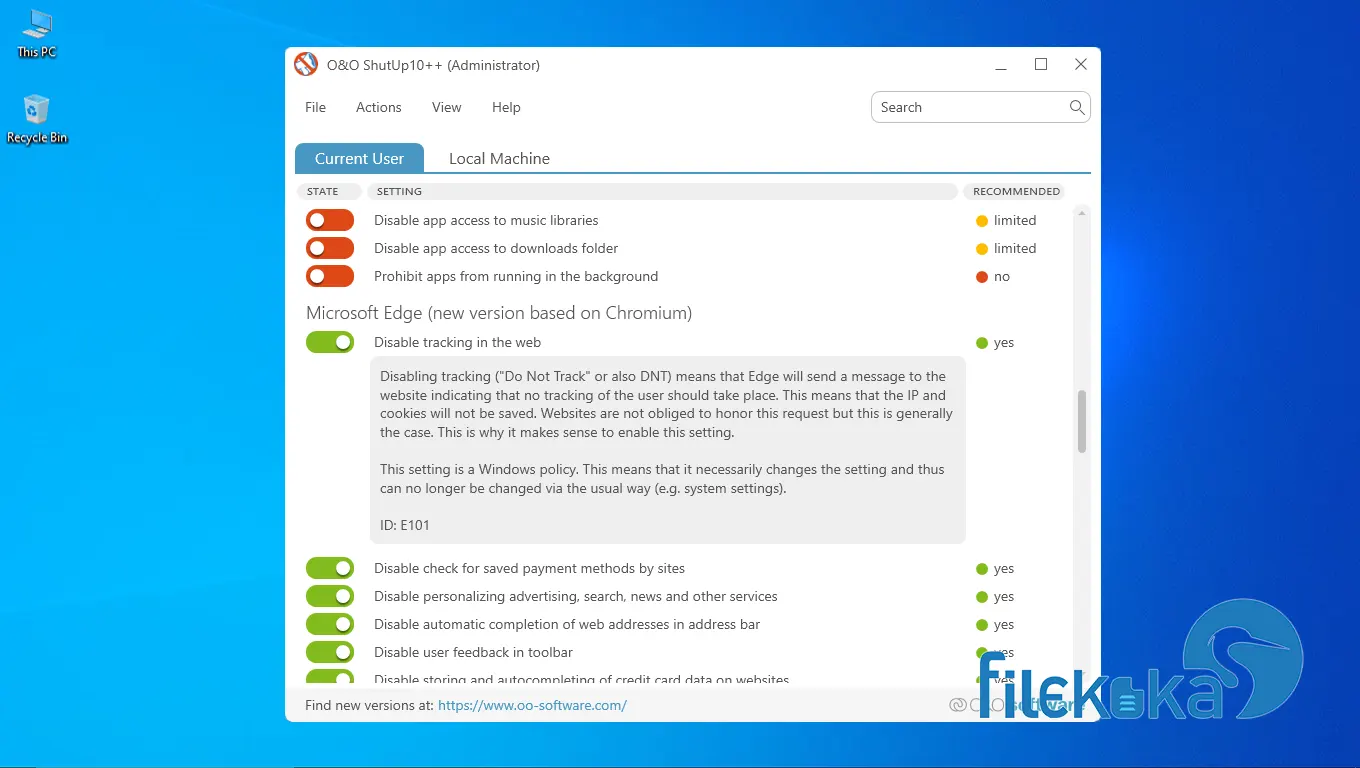
Task: Expand Disable user feedback in toolbar details
Action: click(473, 652)
